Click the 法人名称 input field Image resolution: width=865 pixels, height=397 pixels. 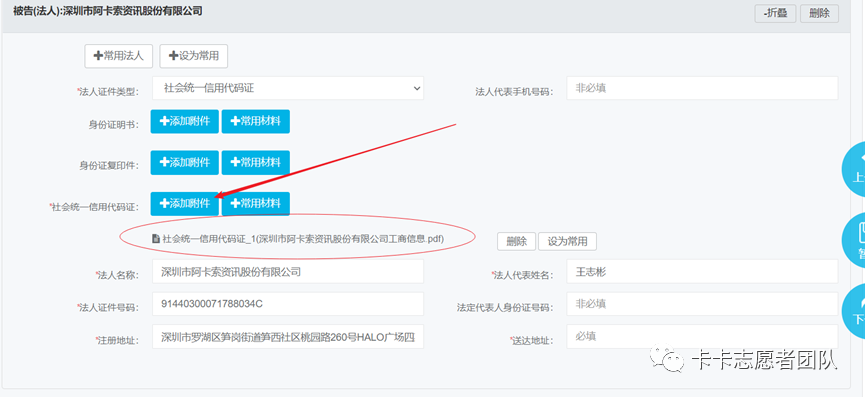pos(287,271)
